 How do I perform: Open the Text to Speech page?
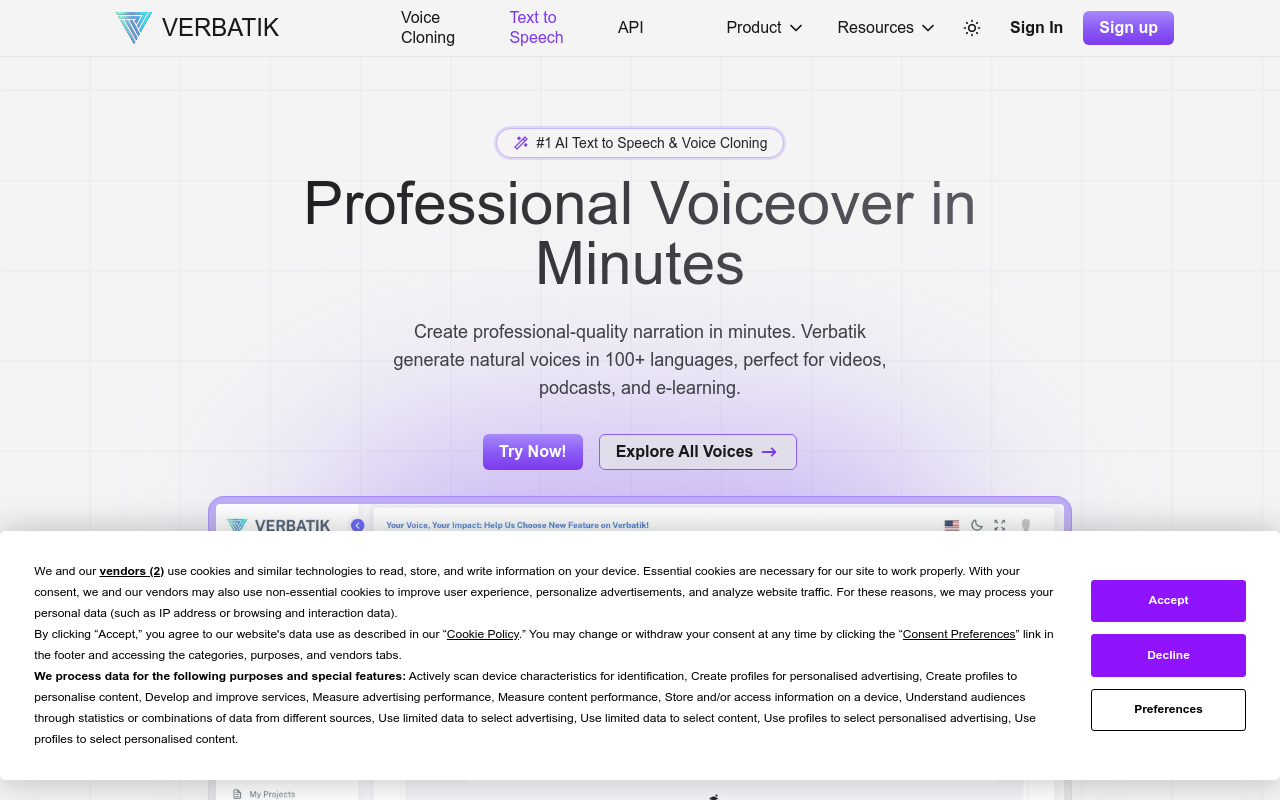(536, 28)
